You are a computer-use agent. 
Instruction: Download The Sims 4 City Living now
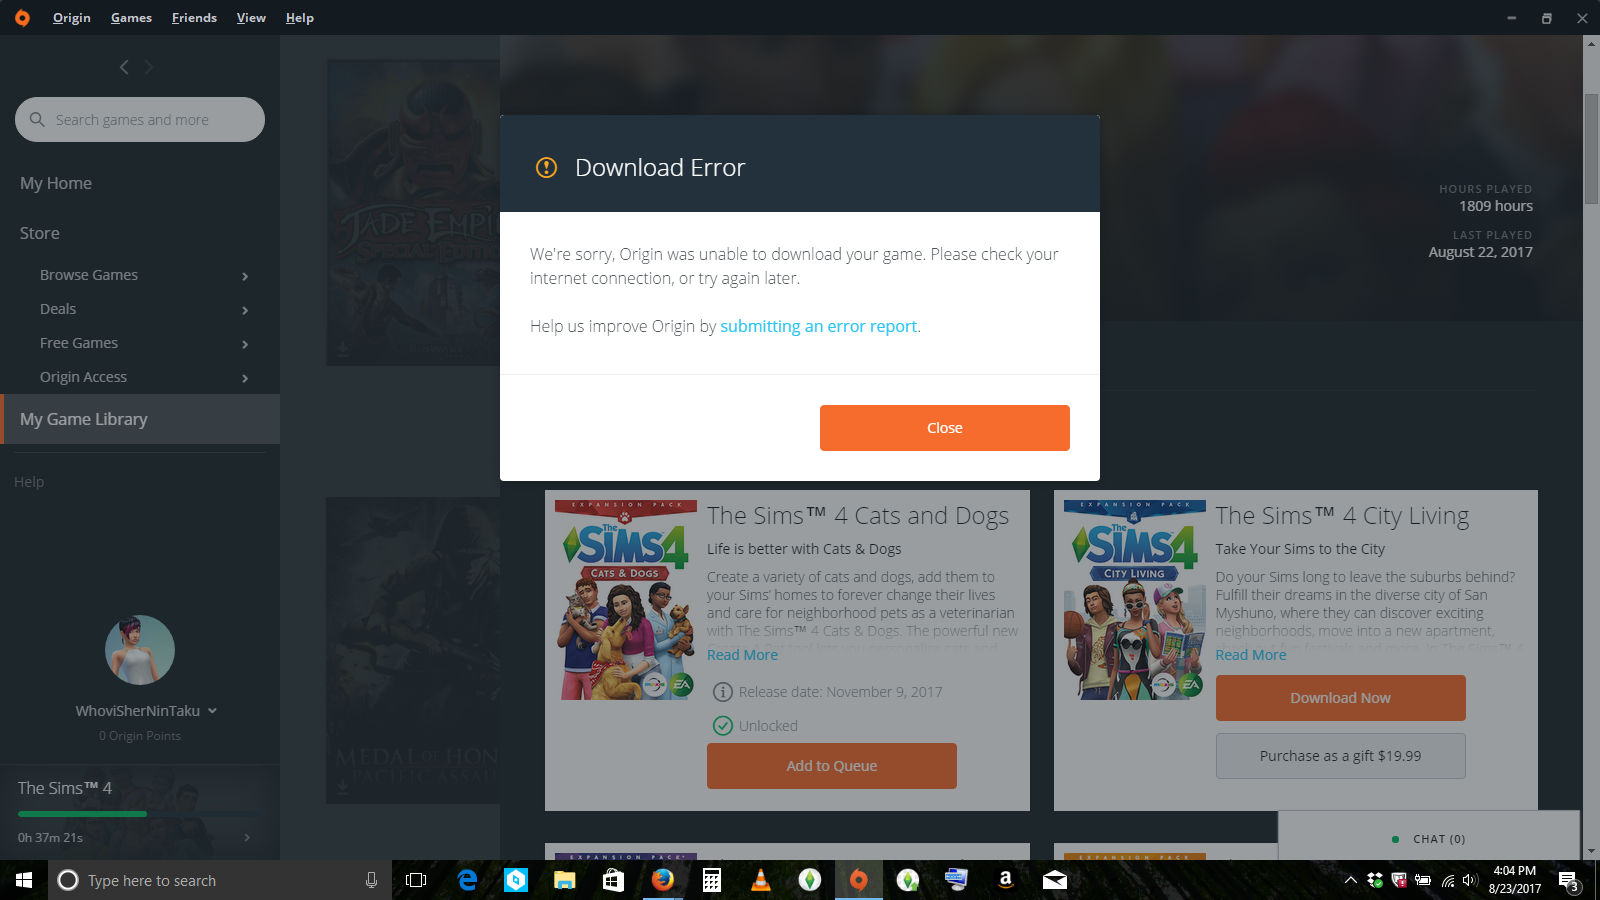(1341, 698)
